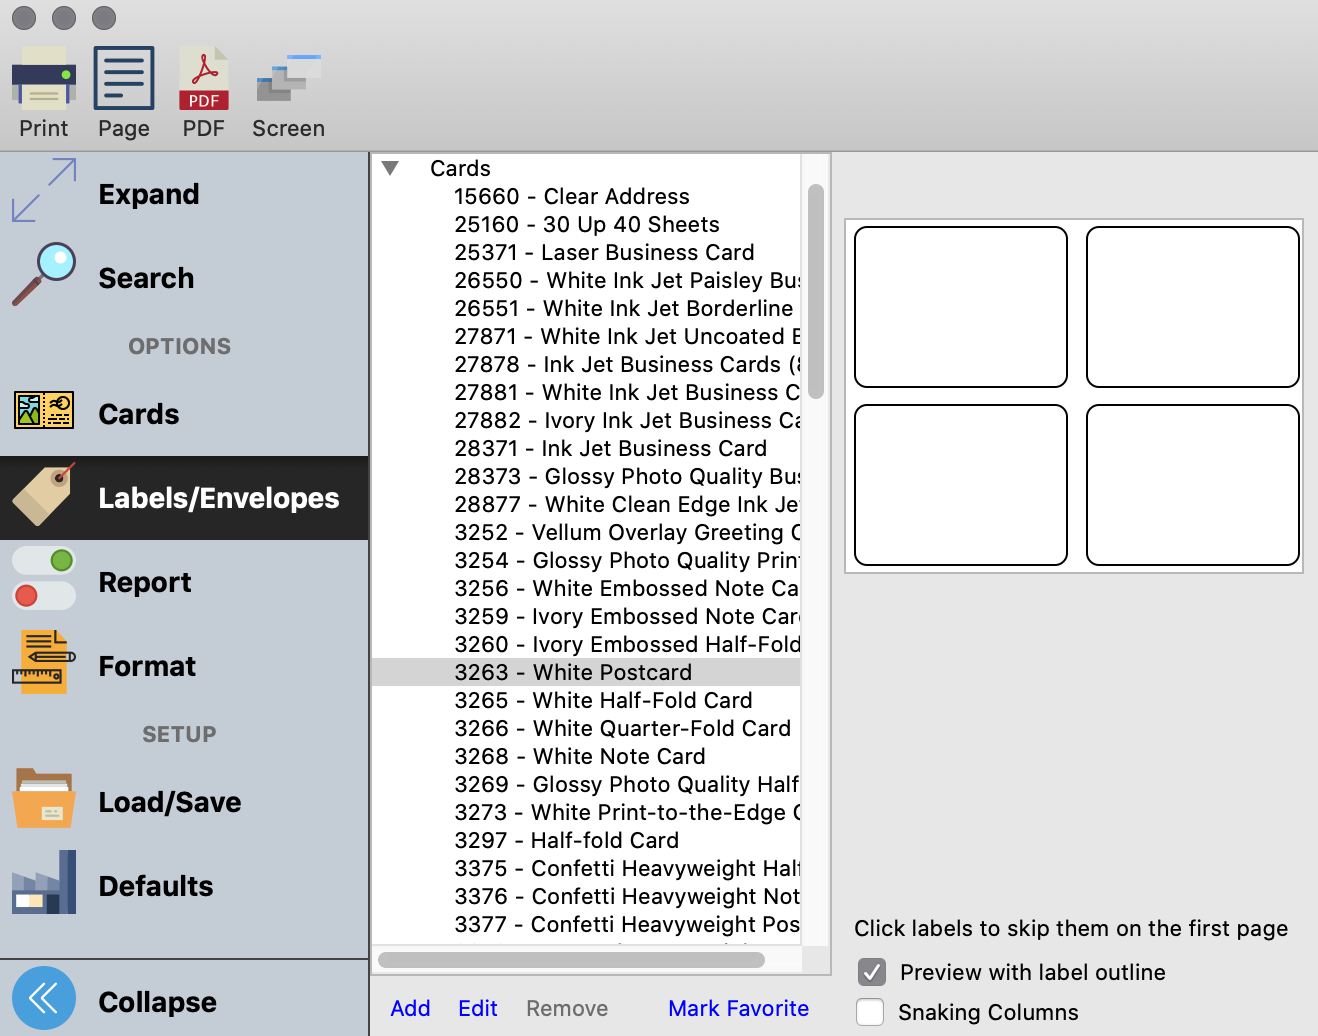Screen dimensions: 1318x1036
Task: Open the Load/Save folder icon
Action: 44,799
